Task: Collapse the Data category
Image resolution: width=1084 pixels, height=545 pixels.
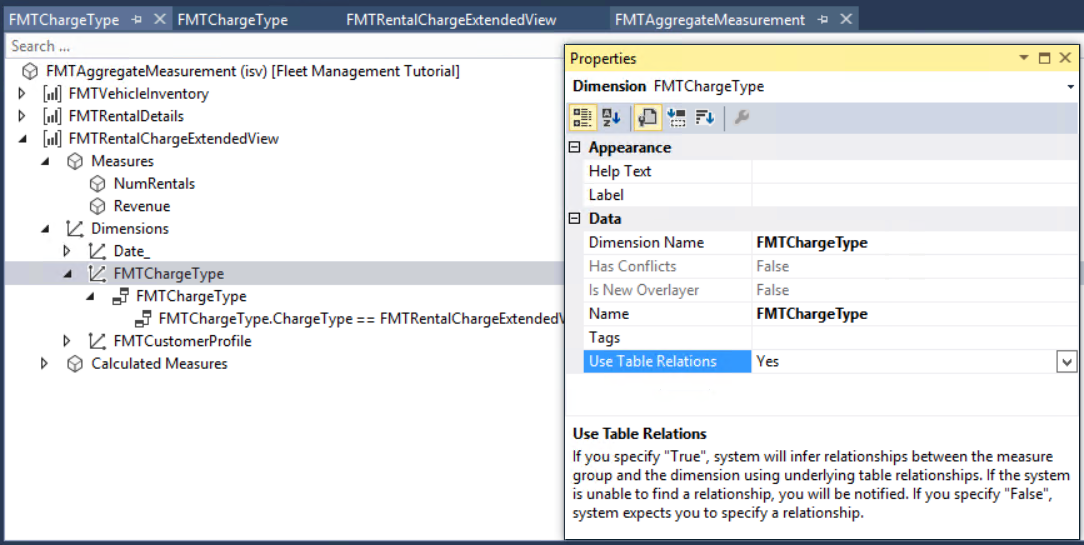Action: [x=574, y=219]
